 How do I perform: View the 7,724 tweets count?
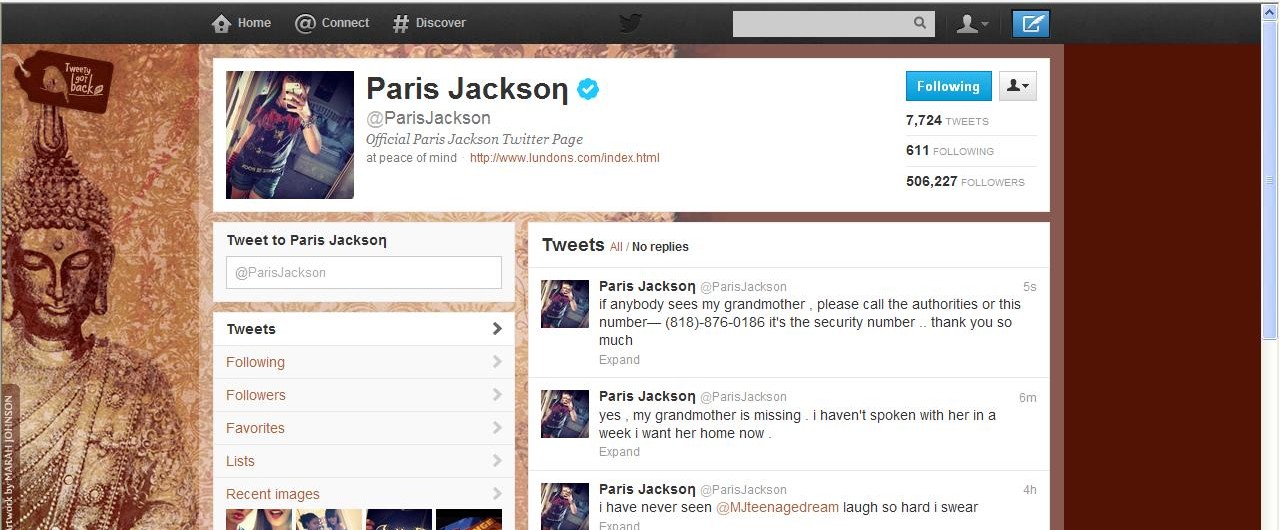click(947, 120)
